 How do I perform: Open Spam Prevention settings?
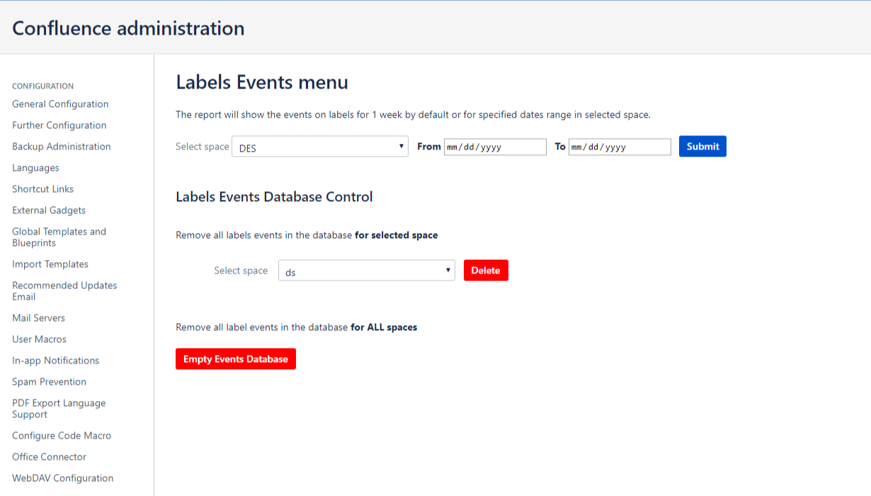[49, 382]
